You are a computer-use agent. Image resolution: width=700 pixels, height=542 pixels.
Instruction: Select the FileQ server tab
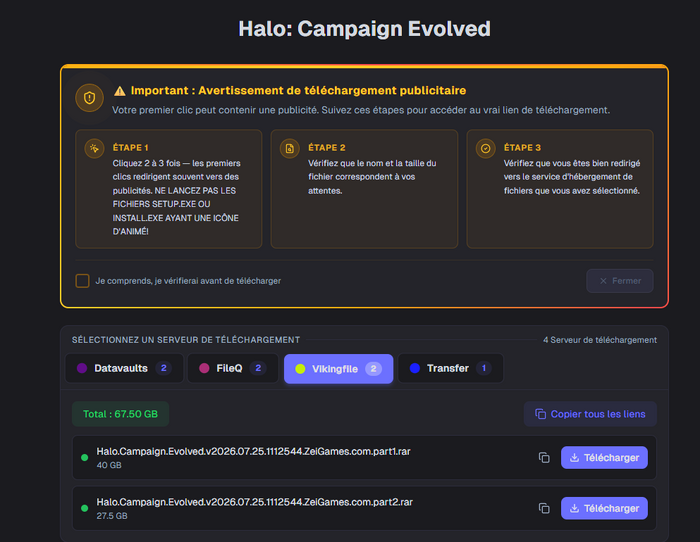click(233, 368)
